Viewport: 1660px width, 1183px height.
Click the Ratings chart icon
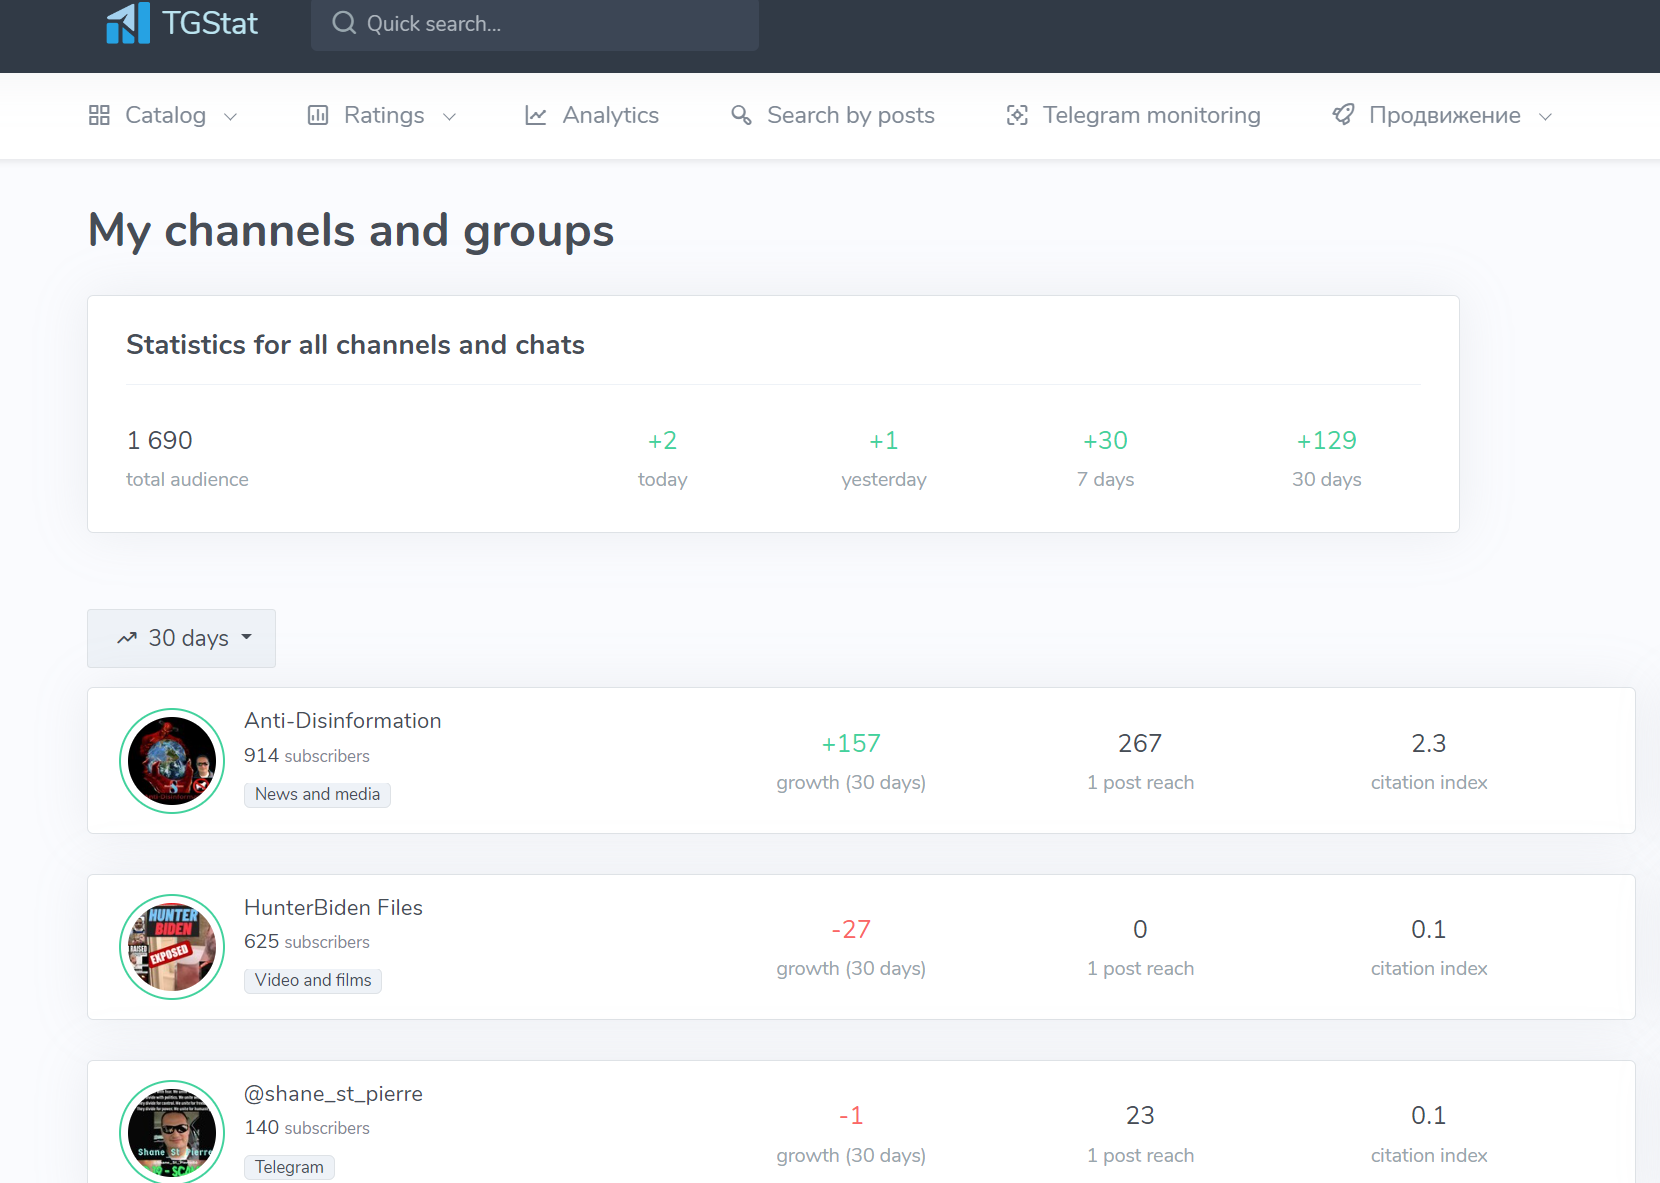pos(318,115)
